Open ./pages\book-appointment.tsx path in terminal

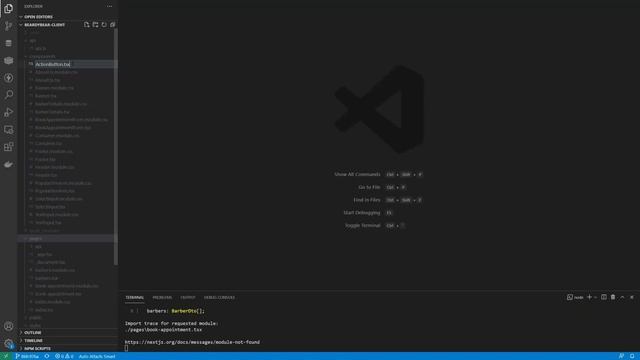click(163, 329)
